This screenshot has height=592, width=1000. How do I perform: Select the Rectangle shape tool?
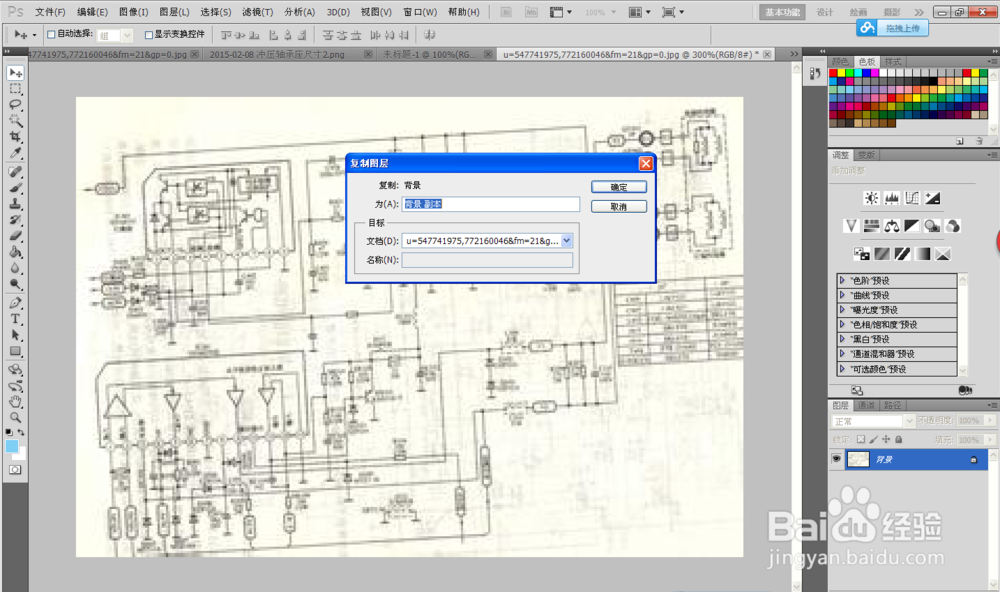[15, 351]
